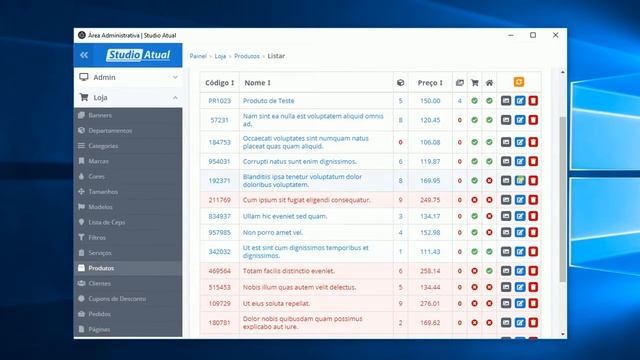This screenshot has height=360, width=640.
Task: Edit product with code 180781
Action: (x=520, y=322)
